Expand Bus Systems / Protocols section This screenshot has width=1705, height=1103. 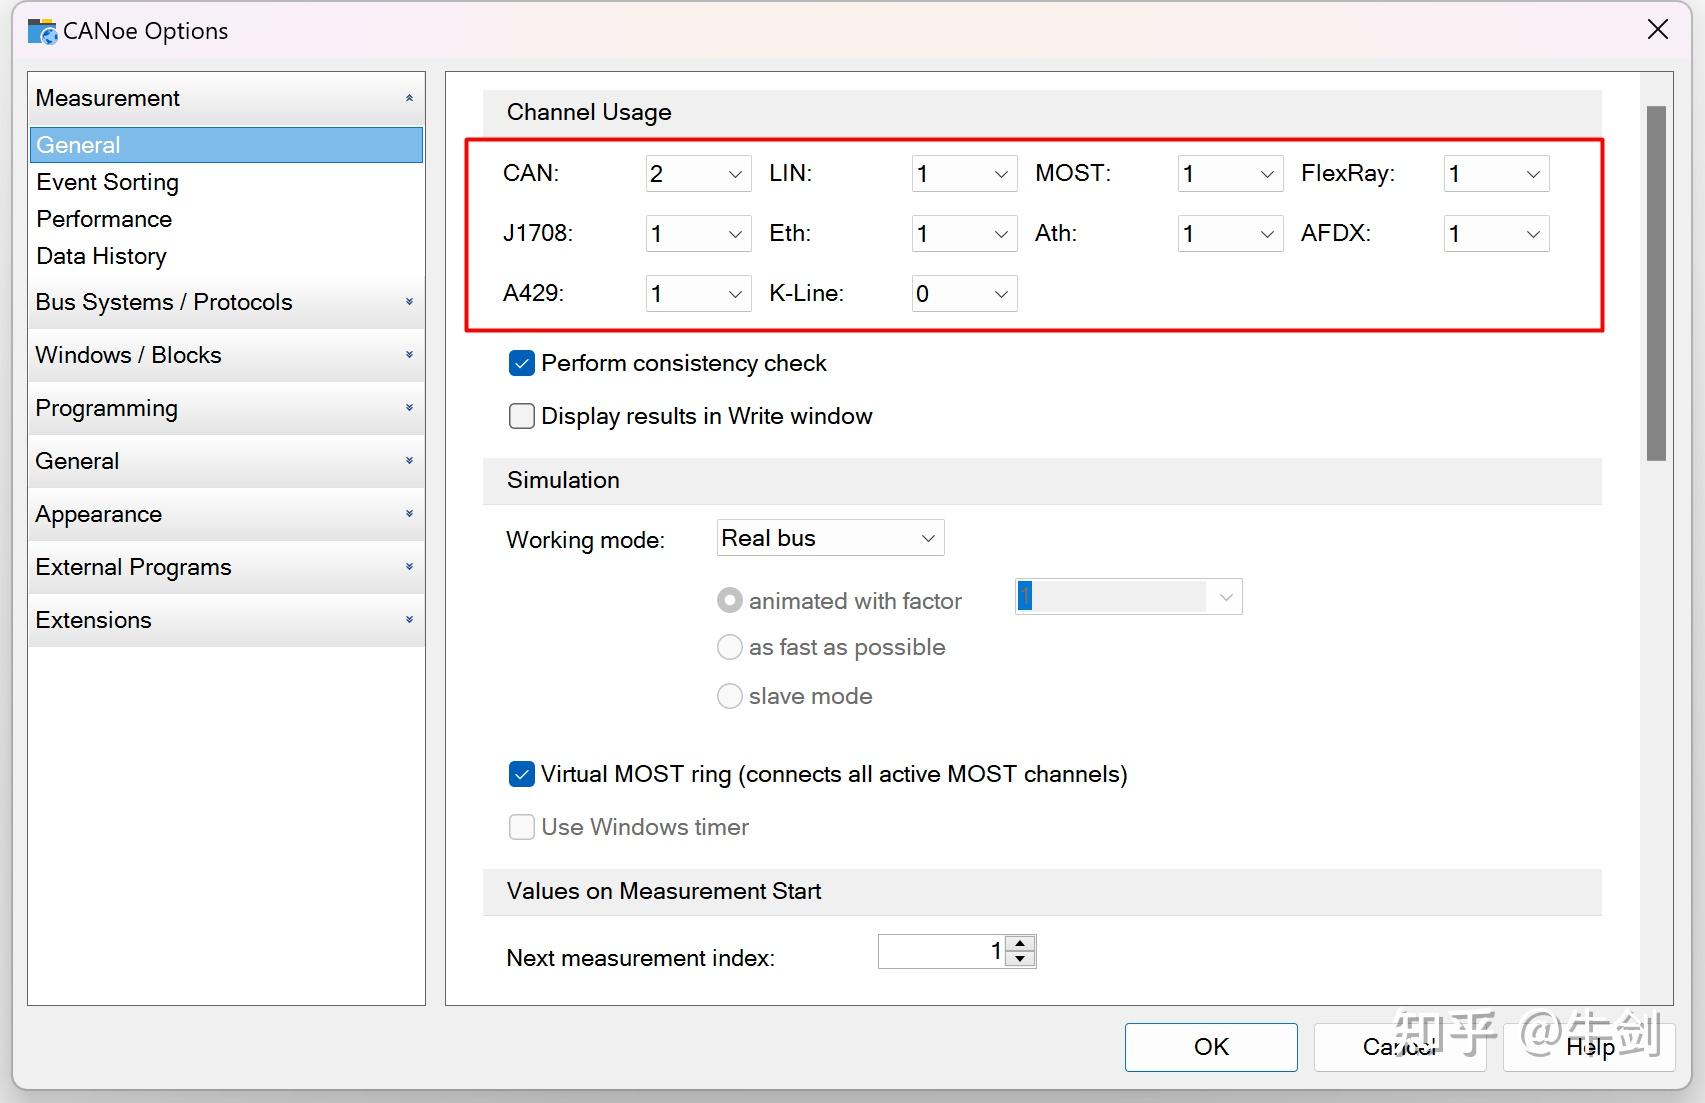[226, 302]
